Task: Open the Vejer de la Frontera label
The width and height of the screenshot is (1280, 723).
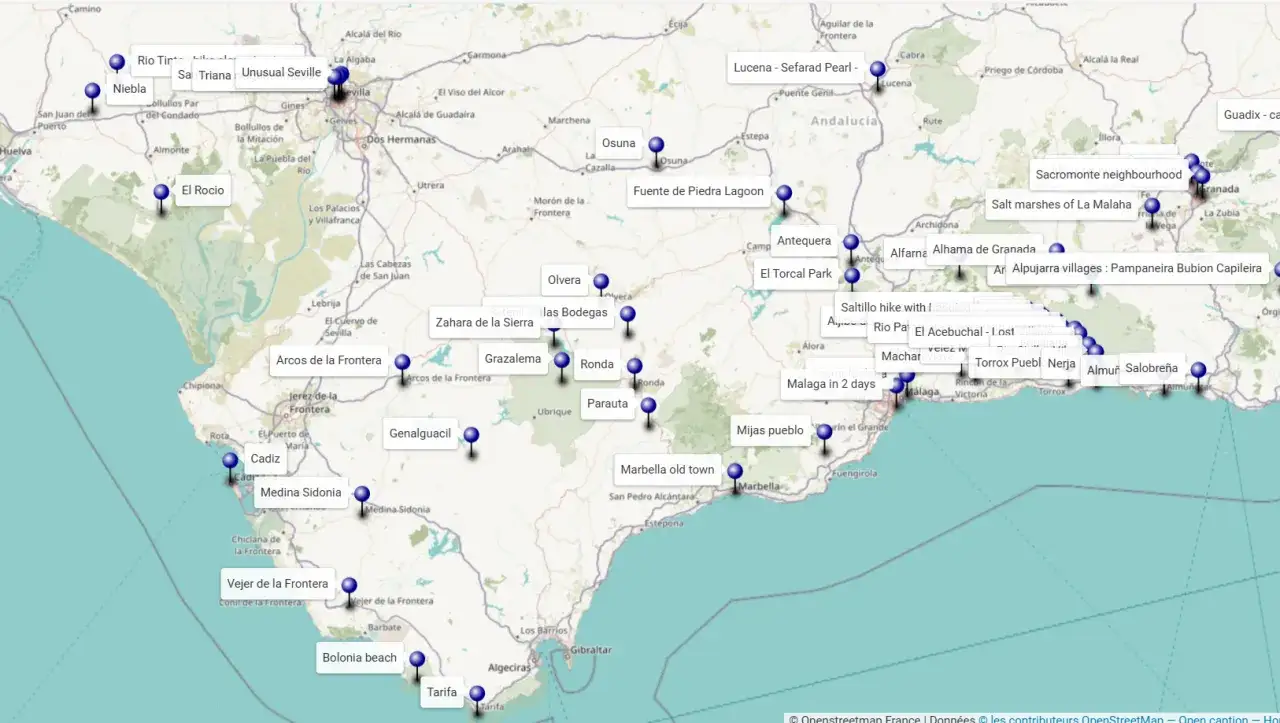Action: coord(278,584)
